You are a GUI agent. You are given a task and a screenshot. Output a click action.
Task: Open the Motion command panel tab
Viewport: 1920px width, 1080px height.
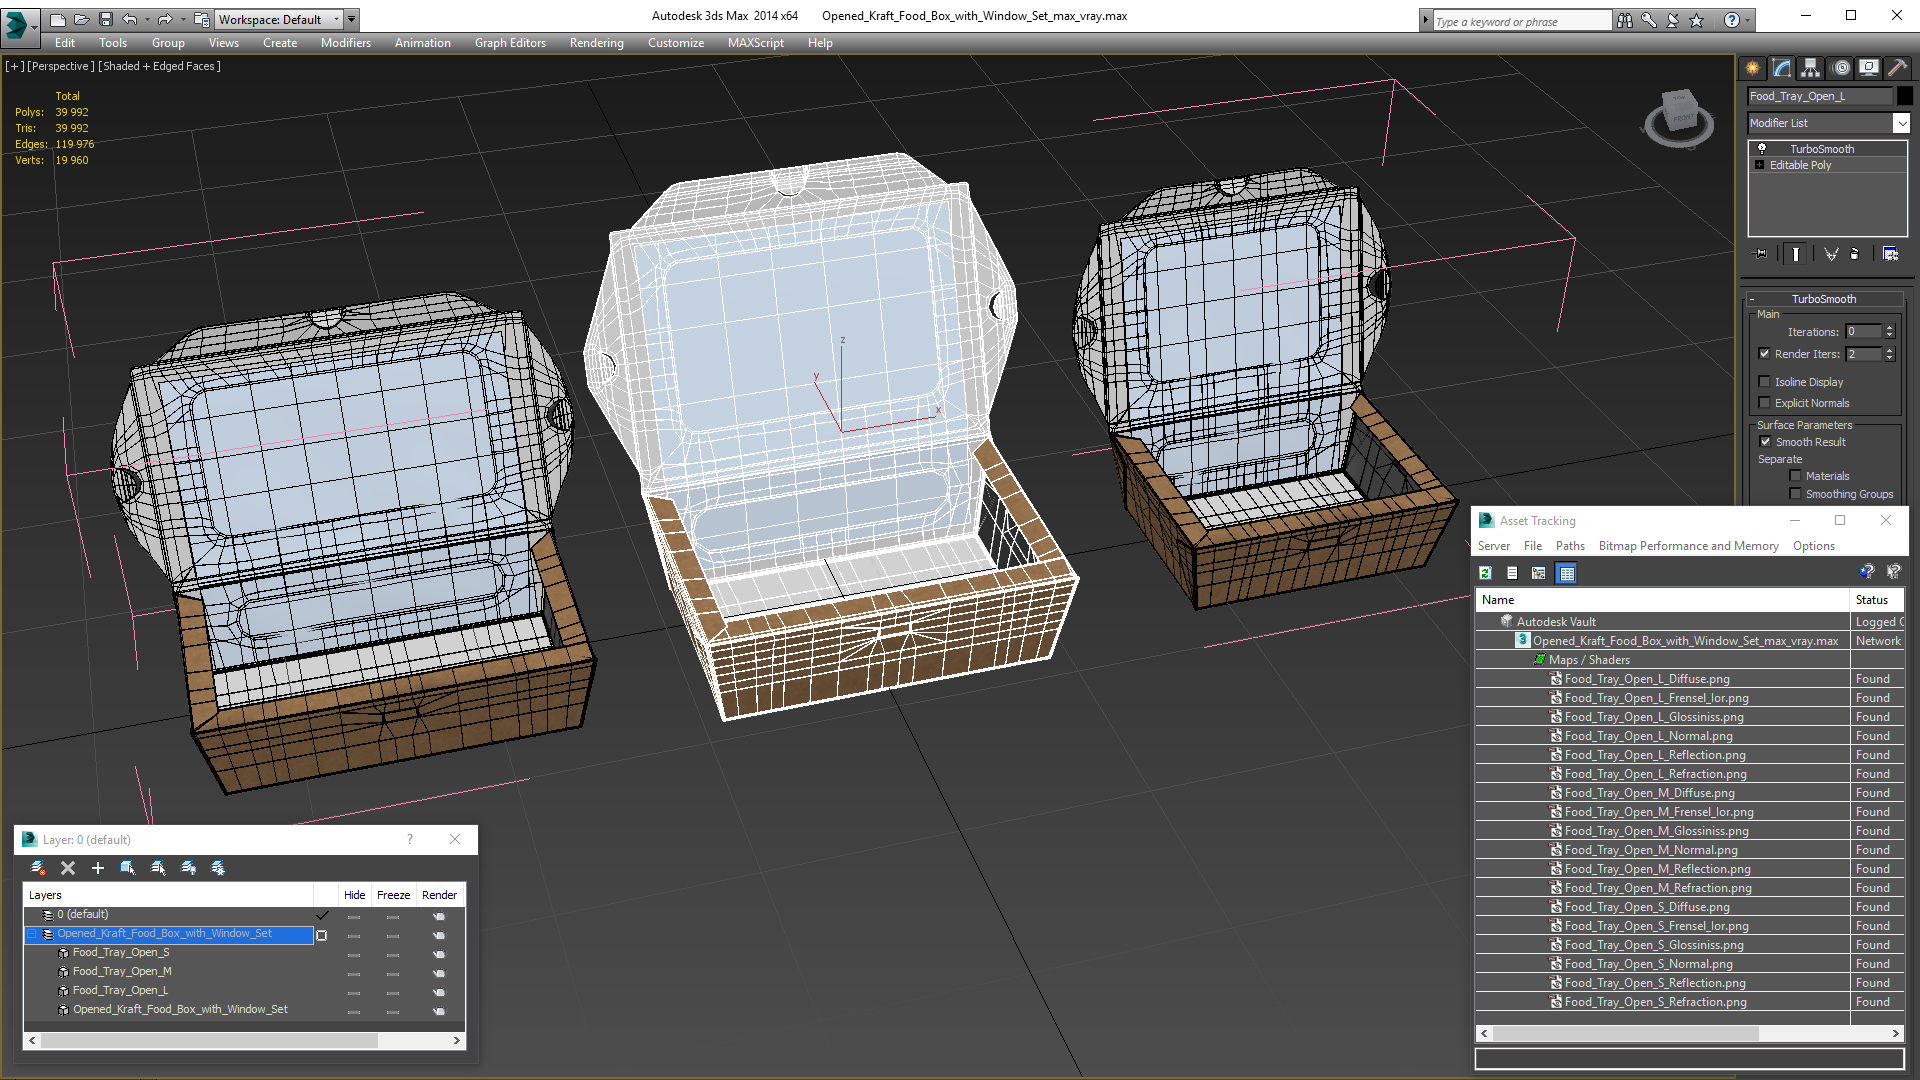pyautogui.click(x=1840, y=68)
